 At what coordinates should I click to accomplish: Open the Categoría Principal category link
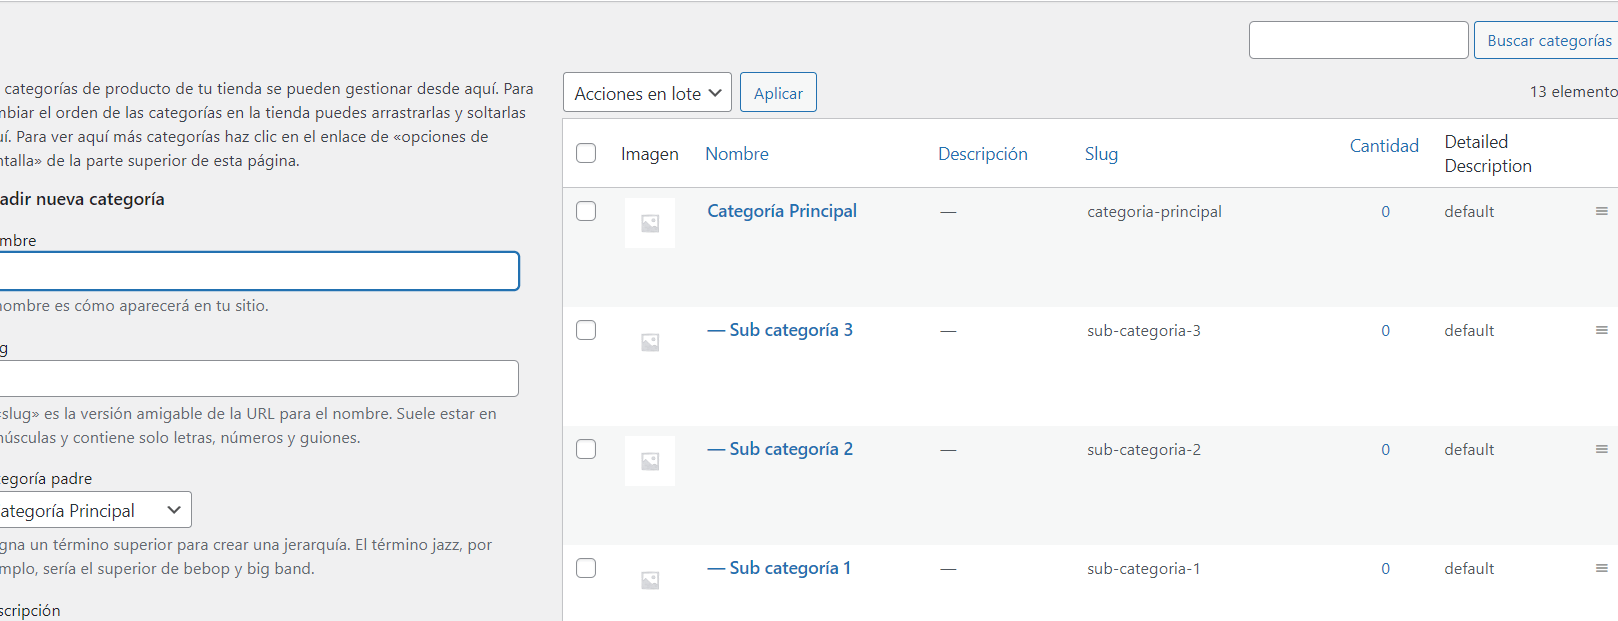coord(782,211)
